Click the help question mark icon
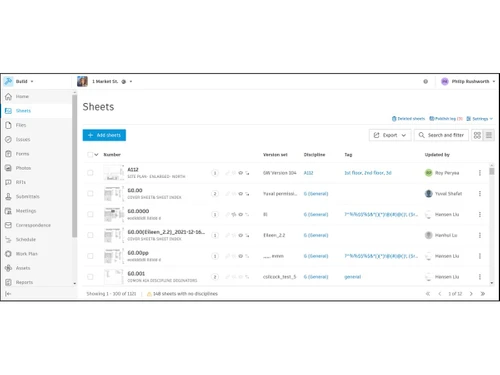 [426, 81]
